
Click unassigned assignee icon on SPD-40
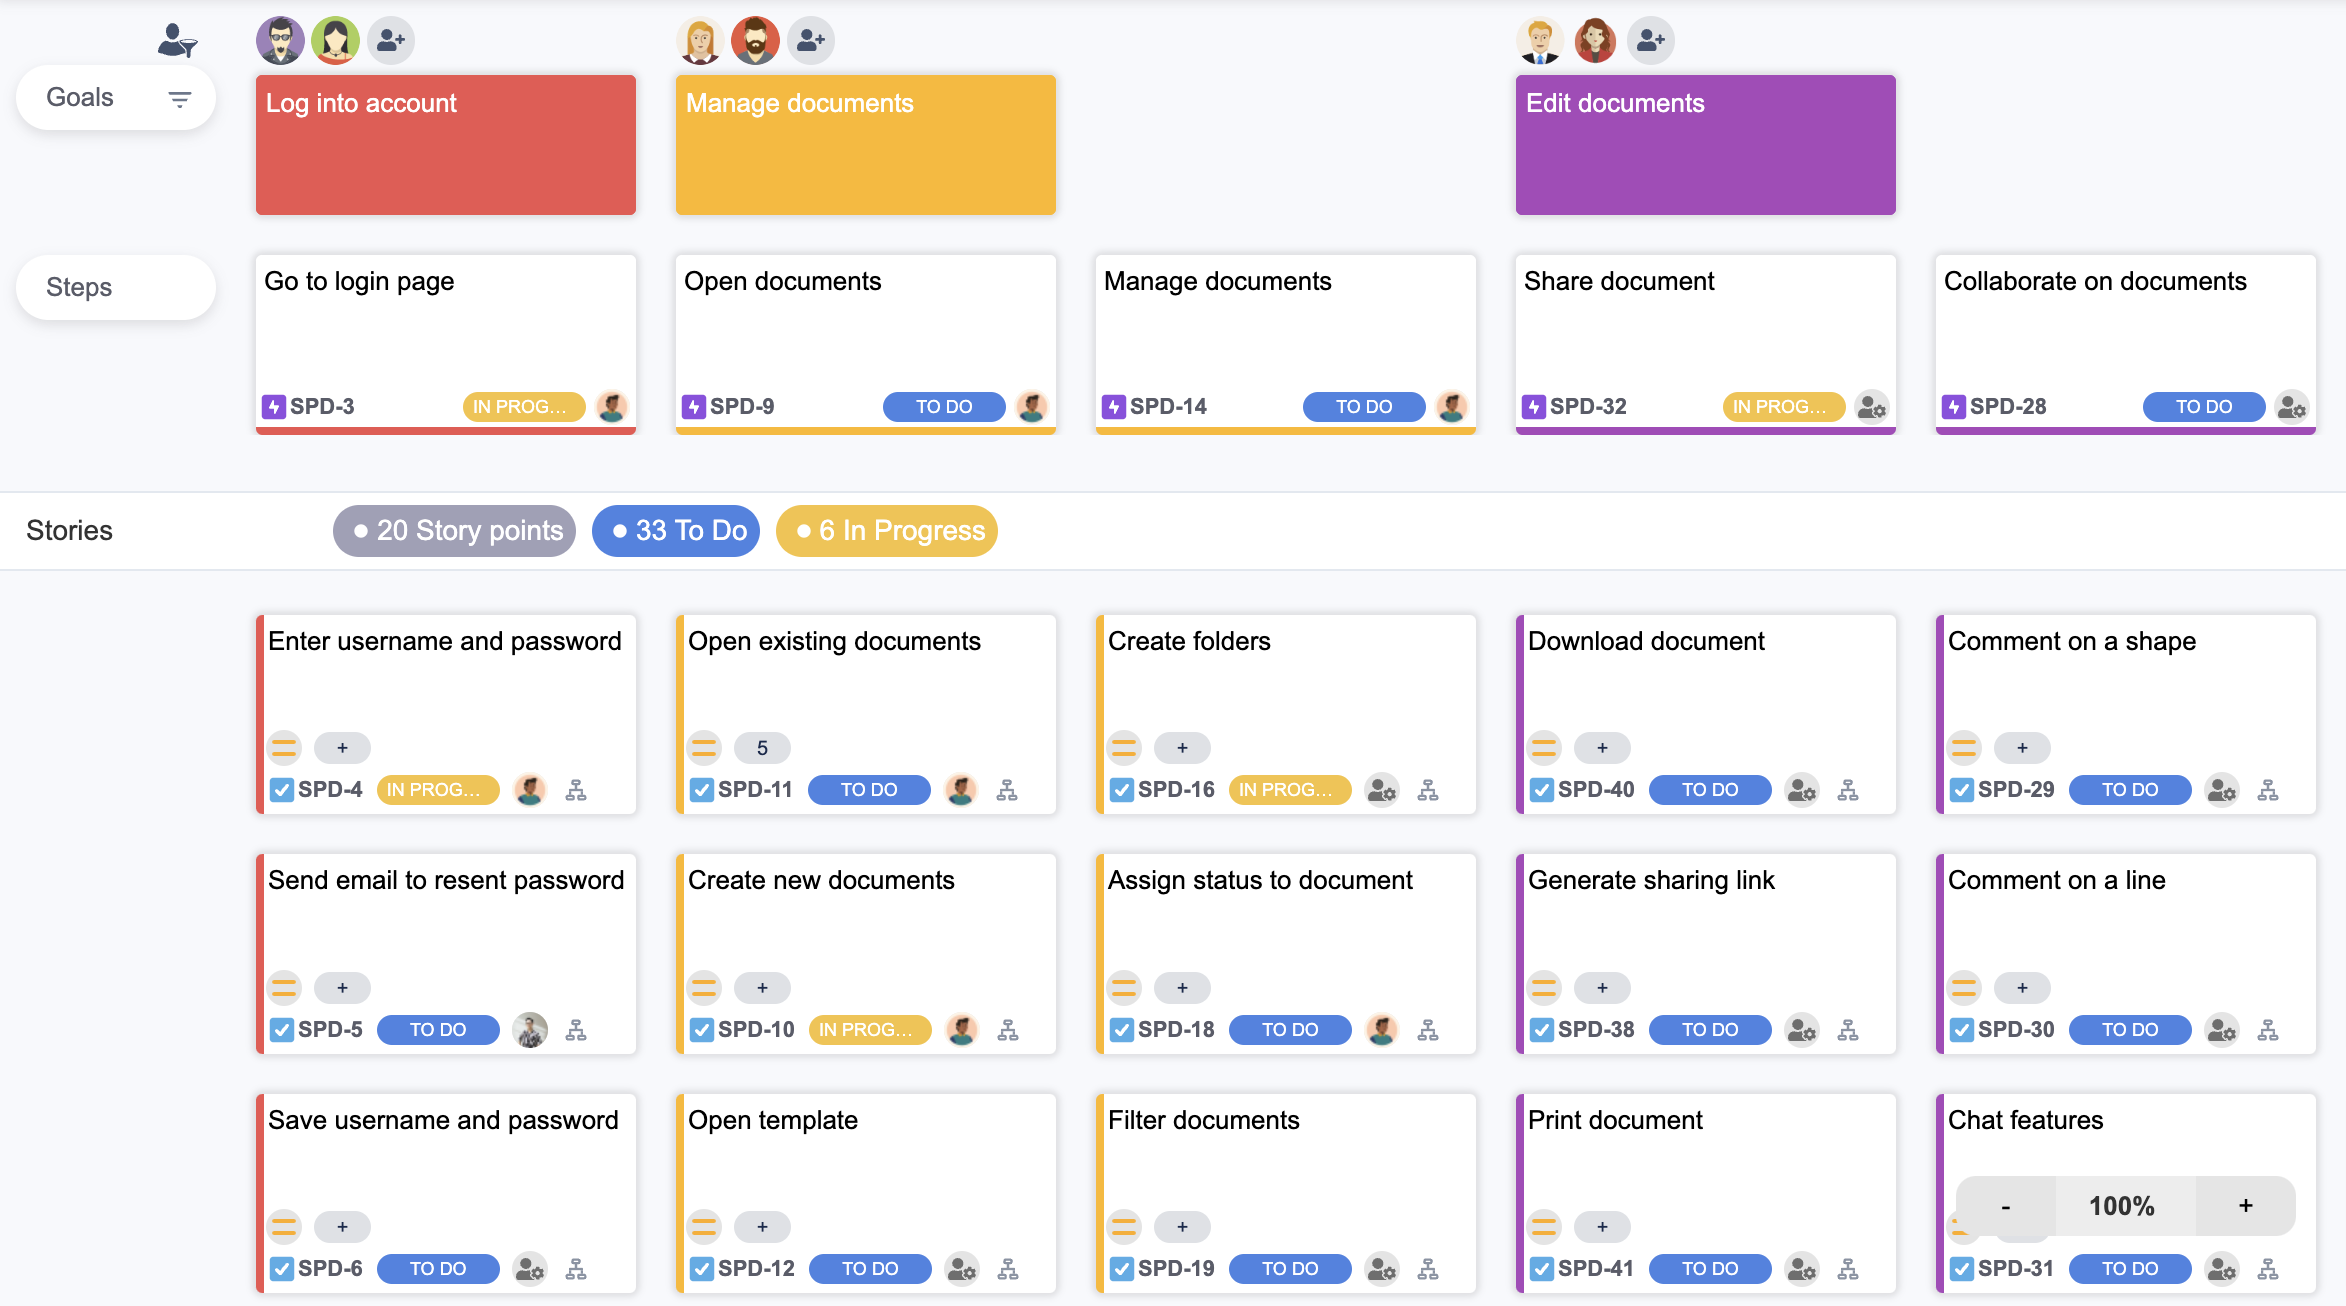click(x=1801, y=790)
